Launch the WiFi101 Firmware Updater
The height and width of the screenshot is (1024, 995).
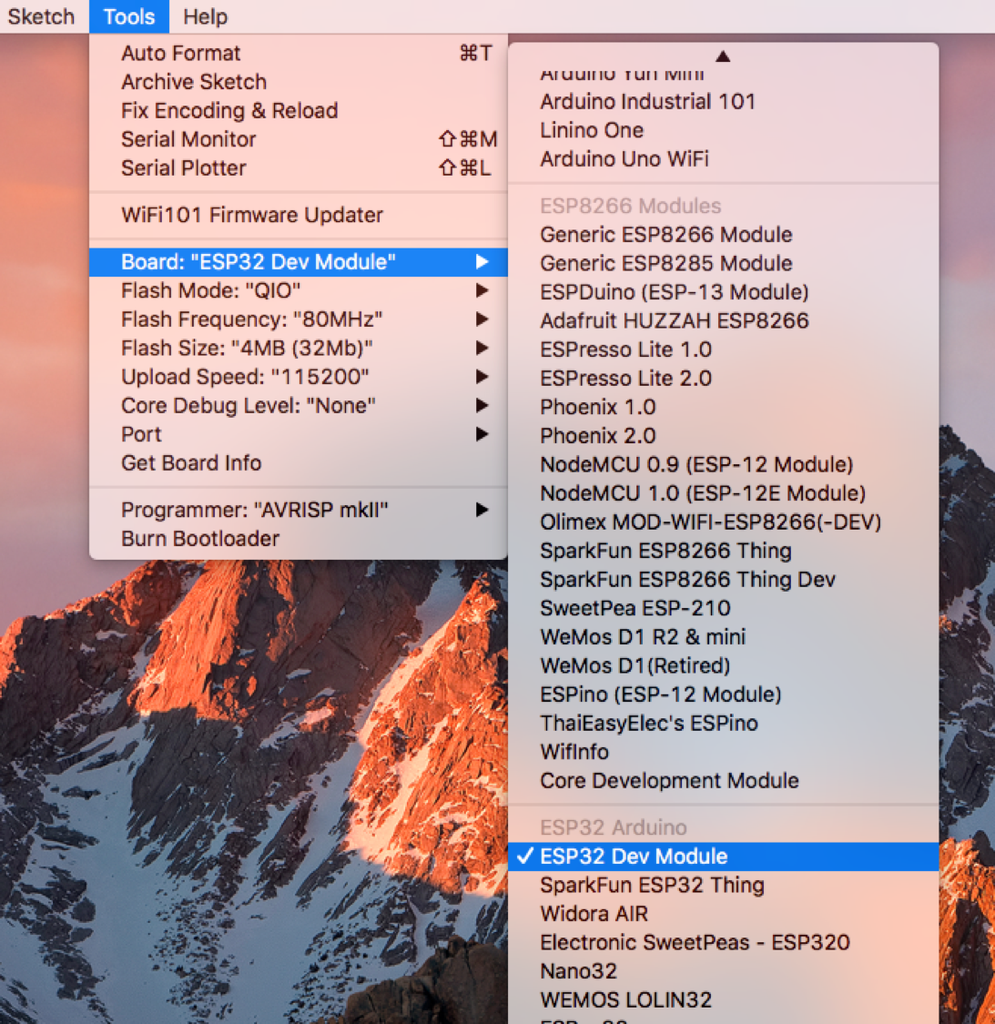298,215
